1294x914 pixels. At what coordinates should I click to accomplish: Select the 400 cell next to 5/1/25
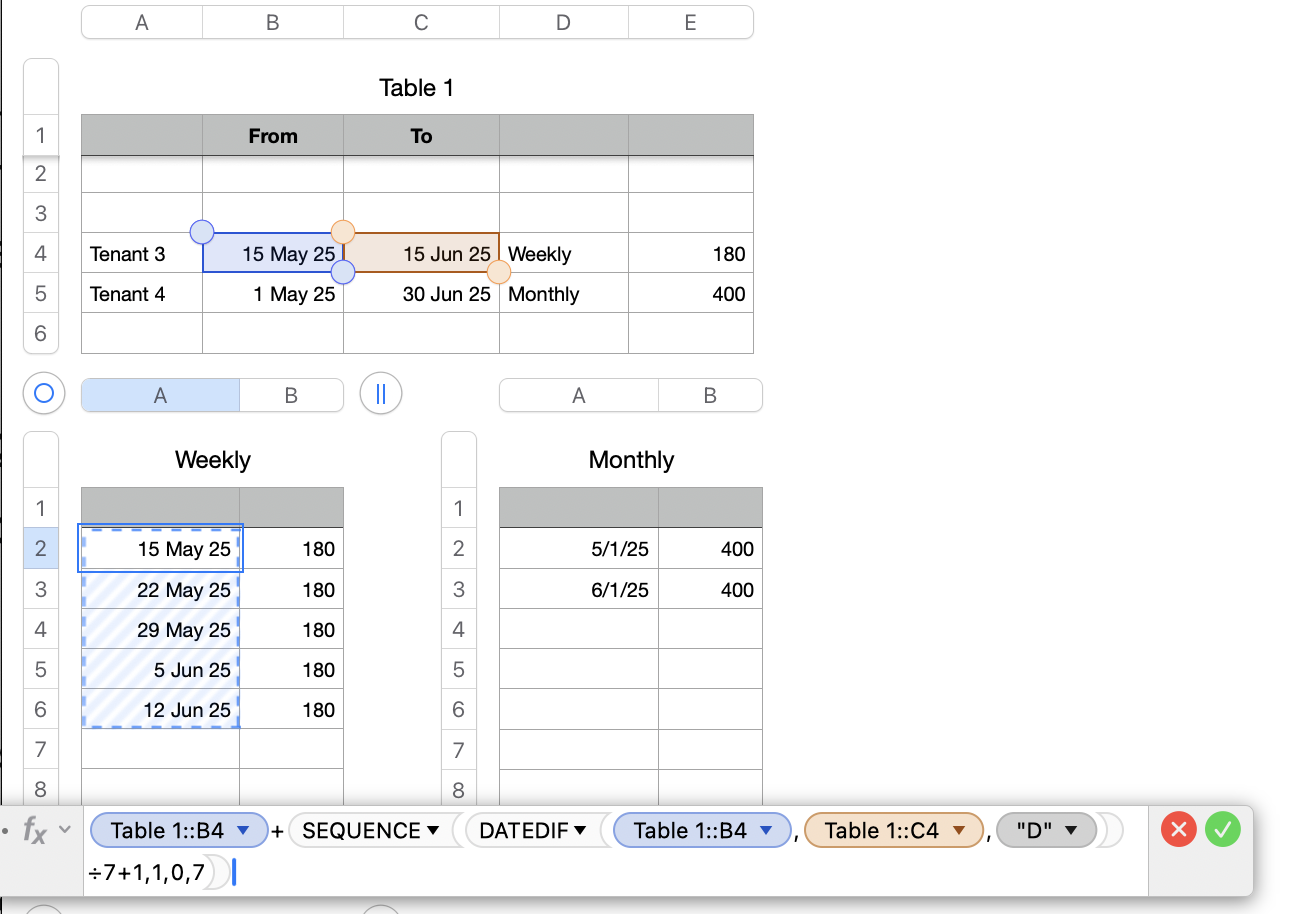[x=710, y=548]
